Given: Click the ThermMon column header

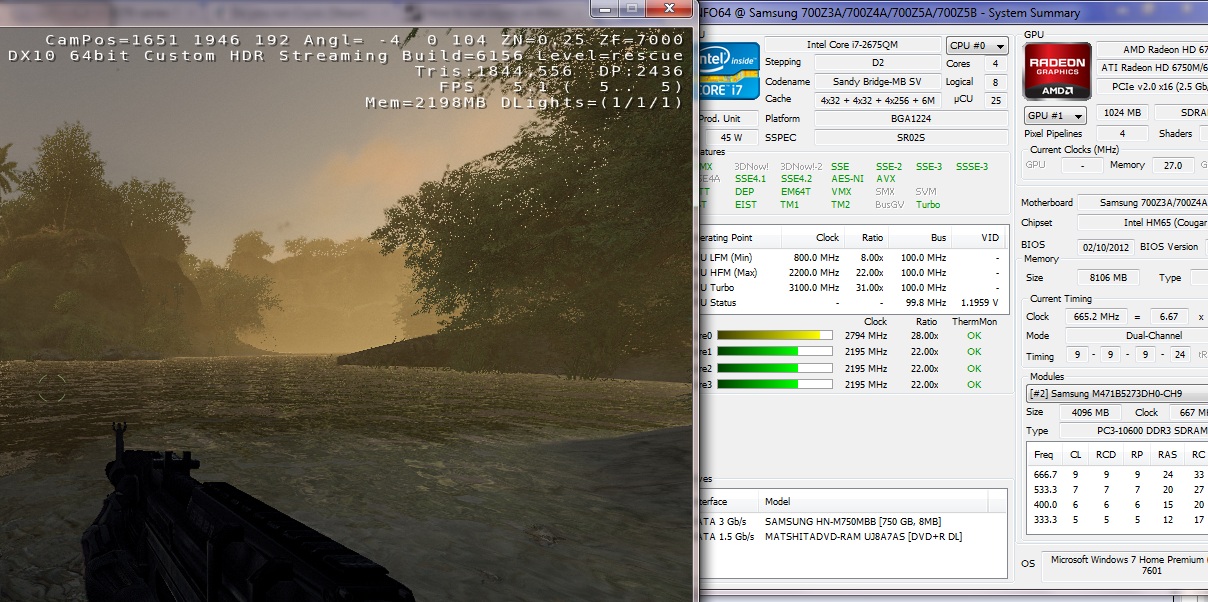Looking at the screenshot, I should (x=974, y=321).
